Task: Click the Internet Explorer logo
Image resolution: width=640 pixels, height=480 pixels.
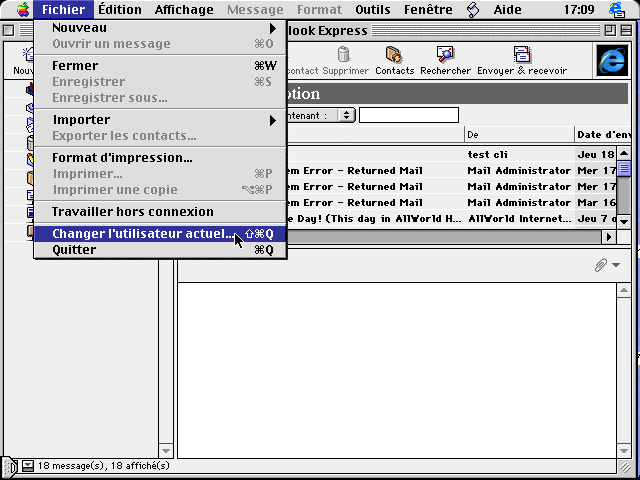Action: (x=612, y=61)
